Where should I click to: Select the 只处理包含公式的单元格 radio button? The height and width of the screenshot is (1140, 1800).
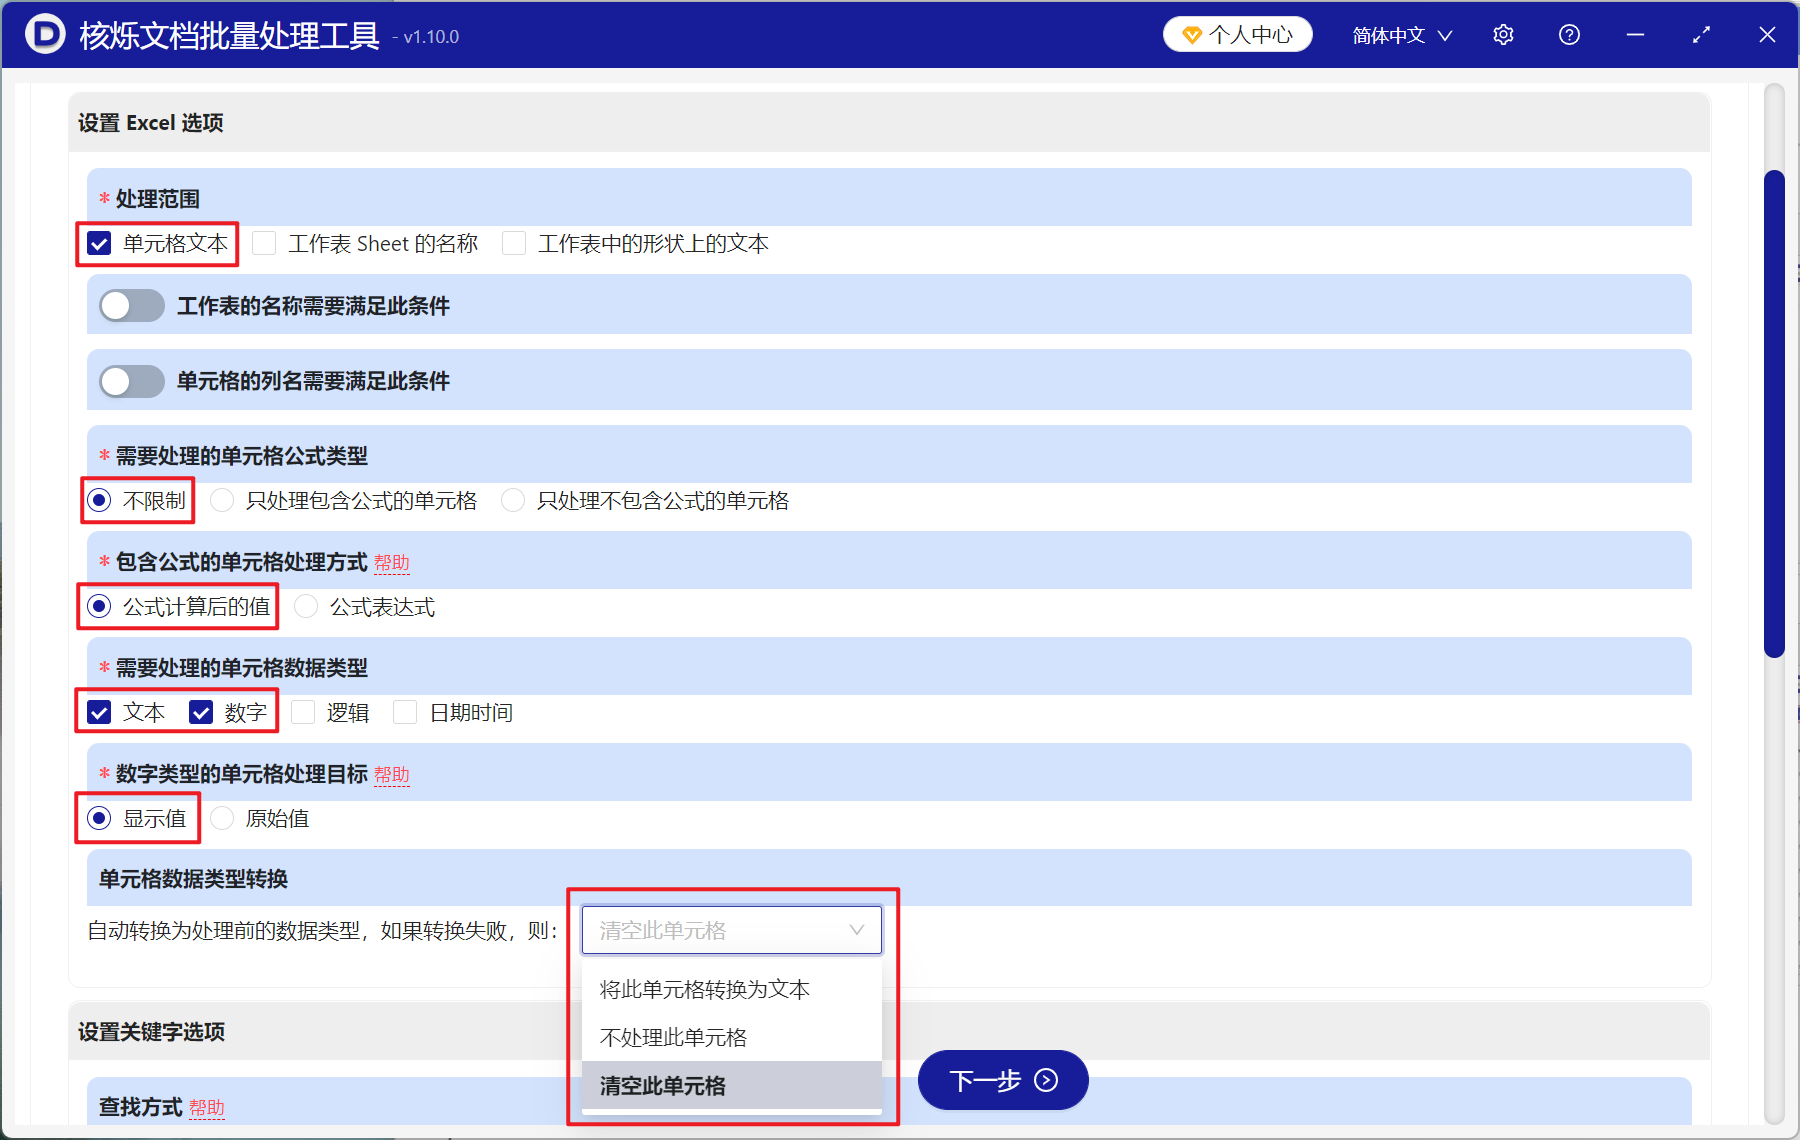[221, 500]
